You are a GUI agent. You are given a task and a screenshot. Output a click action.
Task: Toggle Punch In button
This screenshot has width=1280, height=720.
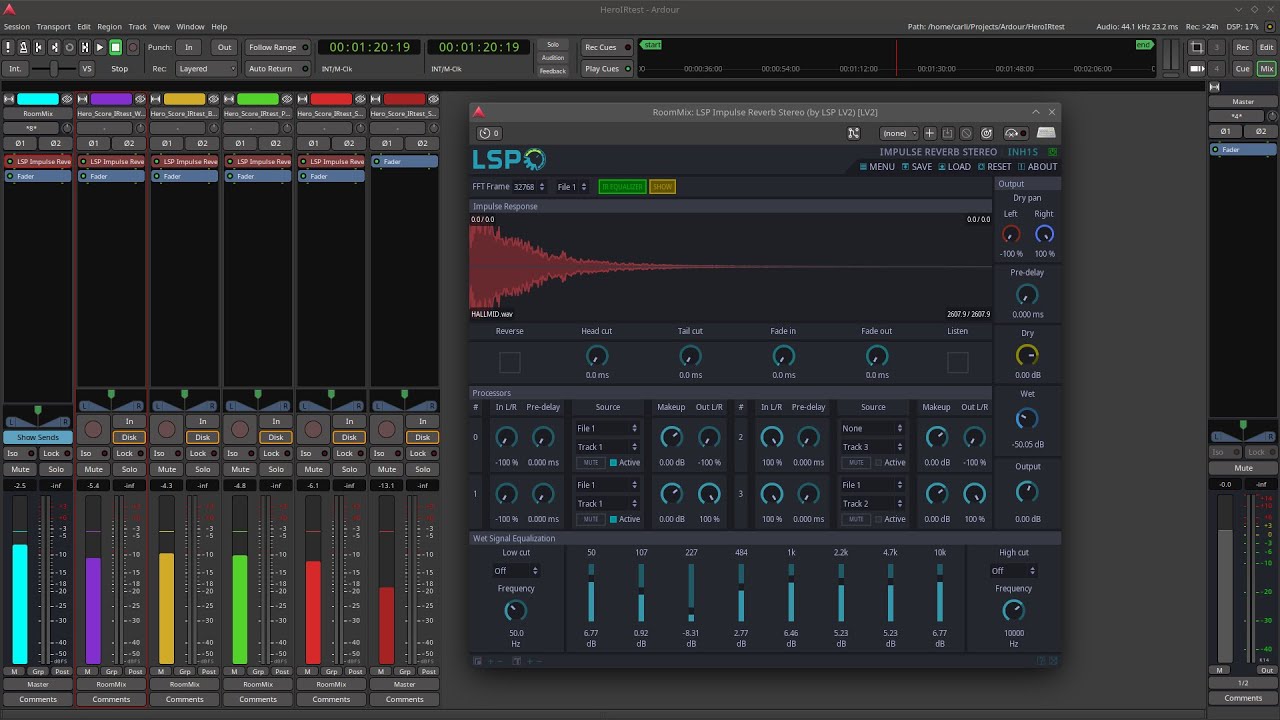[x=188, y=47]
